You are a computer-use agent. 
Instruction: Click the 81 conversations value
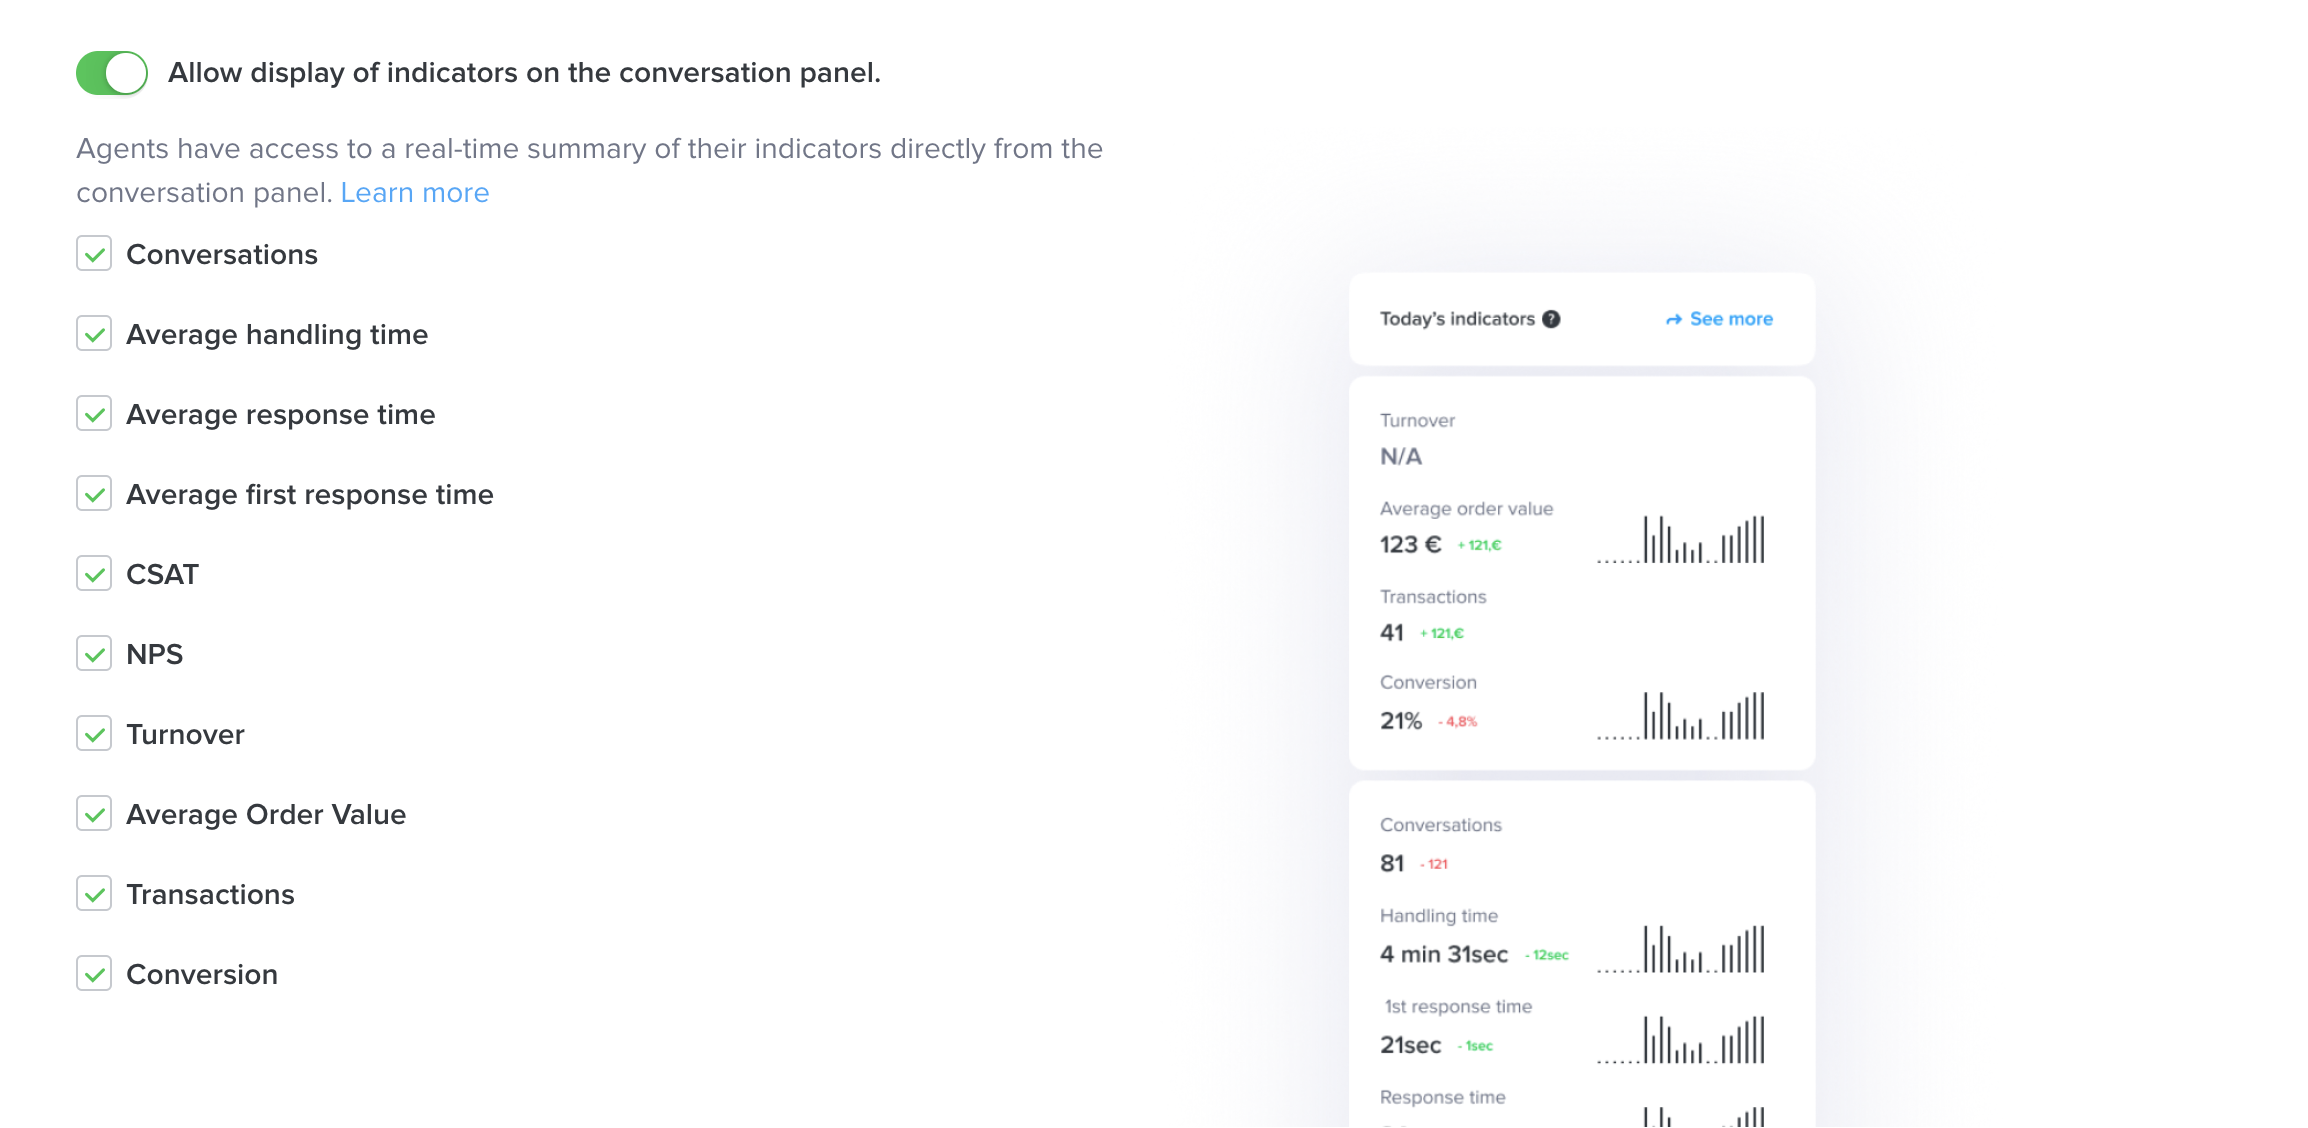point(1392,863)
